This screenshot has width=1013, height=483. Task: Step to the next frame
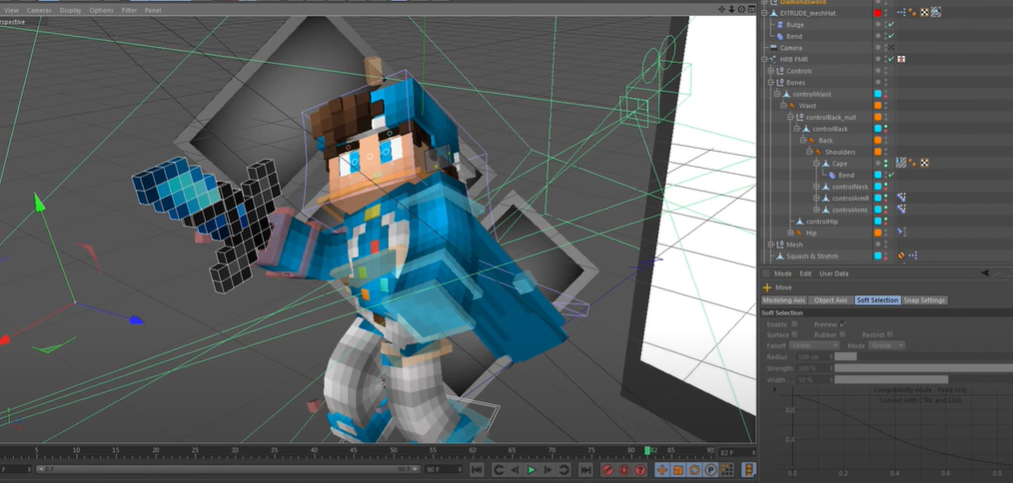pos(547,470)
